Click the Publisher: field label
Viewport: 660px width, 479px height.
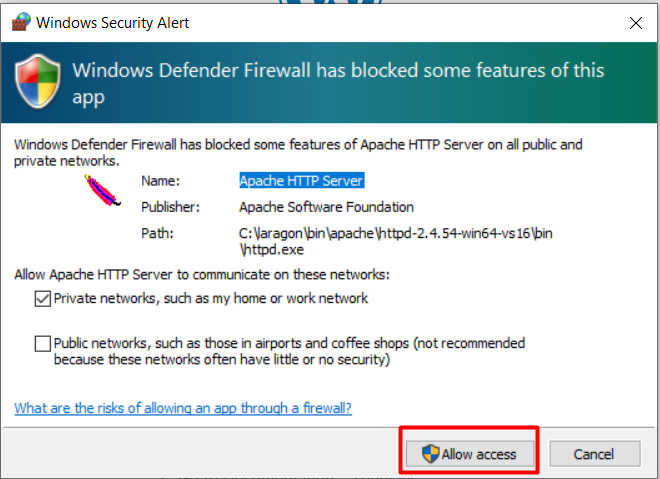pyautogui.click(x=170, y=207)
